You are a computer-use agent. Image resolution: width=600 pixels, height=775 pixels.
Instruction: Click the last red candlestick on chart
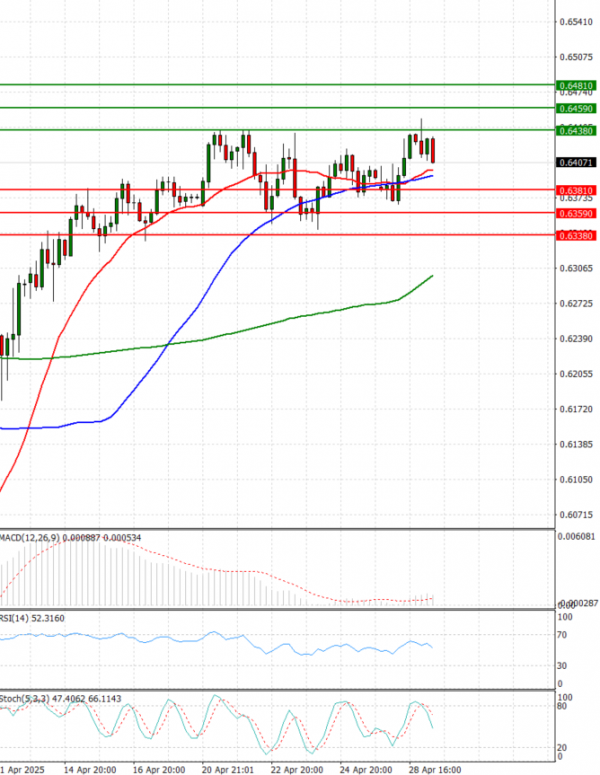tap(433, 151)
